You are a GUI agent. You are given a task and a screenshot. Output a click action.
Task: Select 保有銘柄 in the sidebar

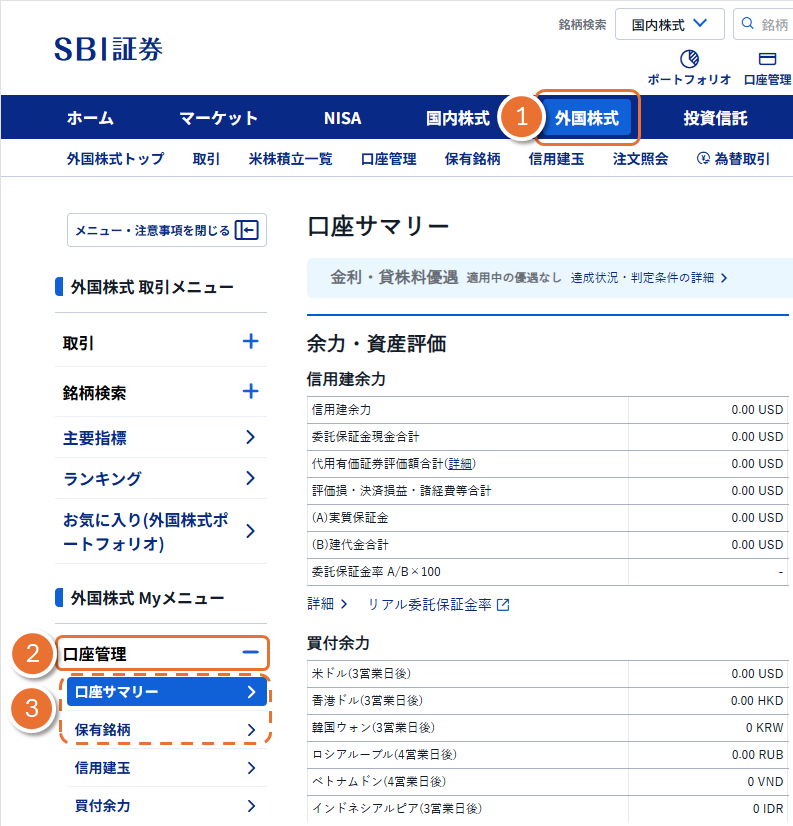pos(165,730)
